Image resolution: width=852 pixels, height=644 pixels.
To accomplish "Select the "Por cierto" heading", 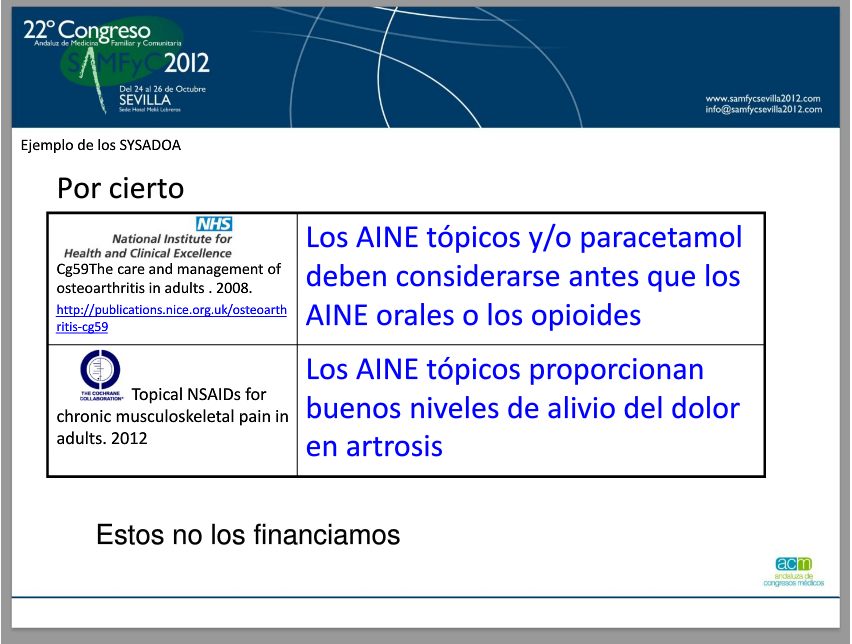I will pyautogui.click(x=120, y=188).
